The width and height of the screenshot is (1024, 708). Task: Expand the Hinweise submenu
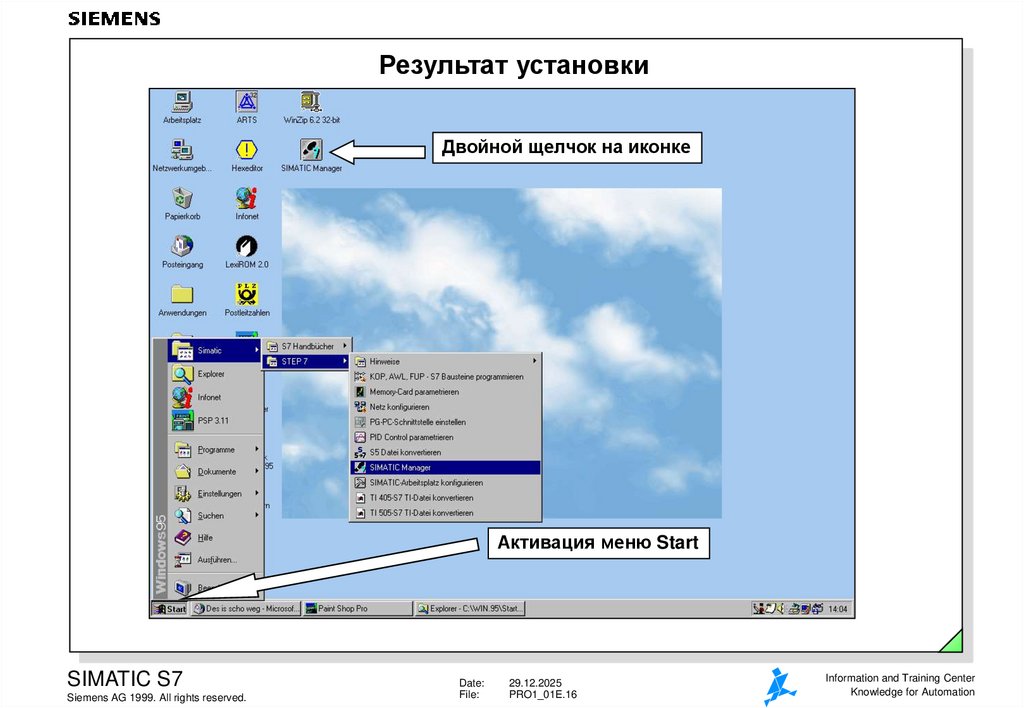tap(385, 361)
